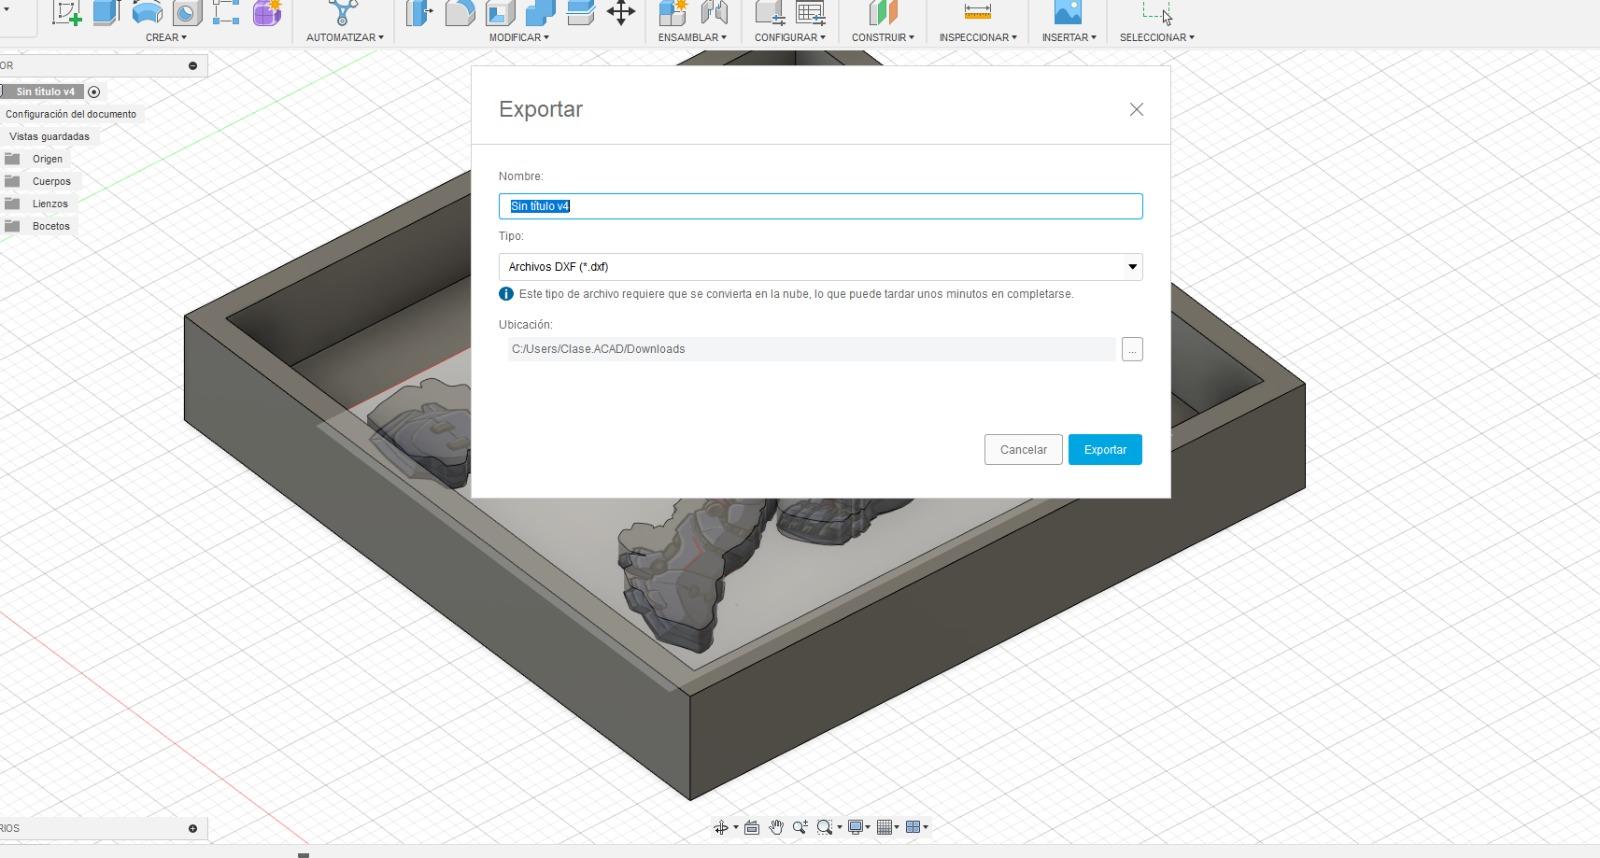Click the Insert image icon

(x=1068, y=12)
